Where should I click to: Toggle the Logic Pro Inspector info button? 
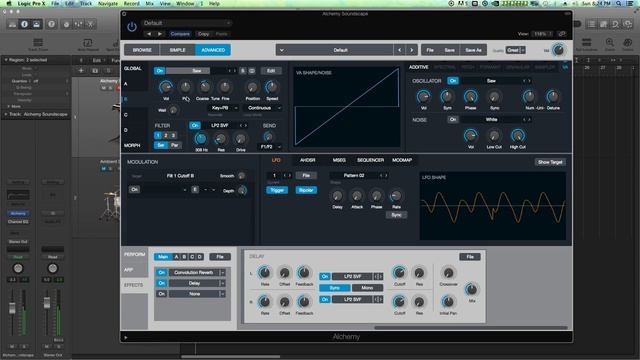[24, 24]
